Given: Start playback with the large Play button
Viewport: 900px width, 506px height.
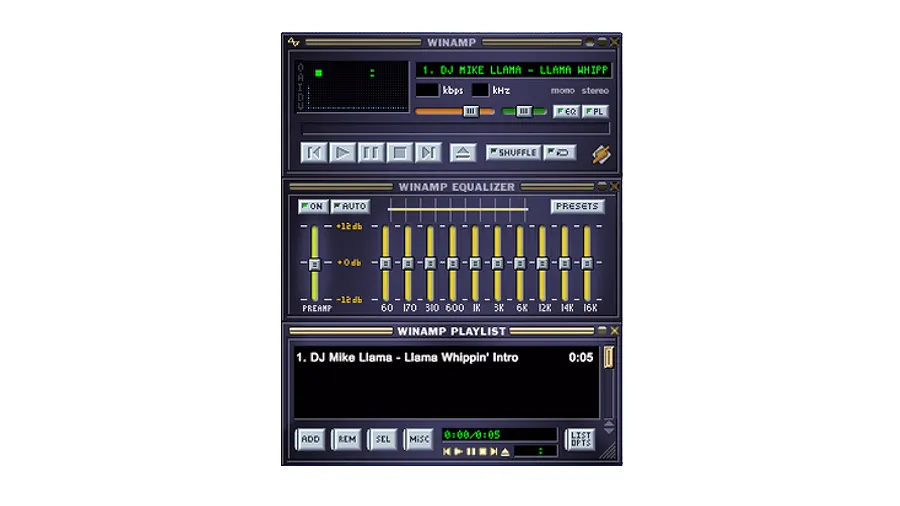Looking at the screenshot, I should click(343, 153).
